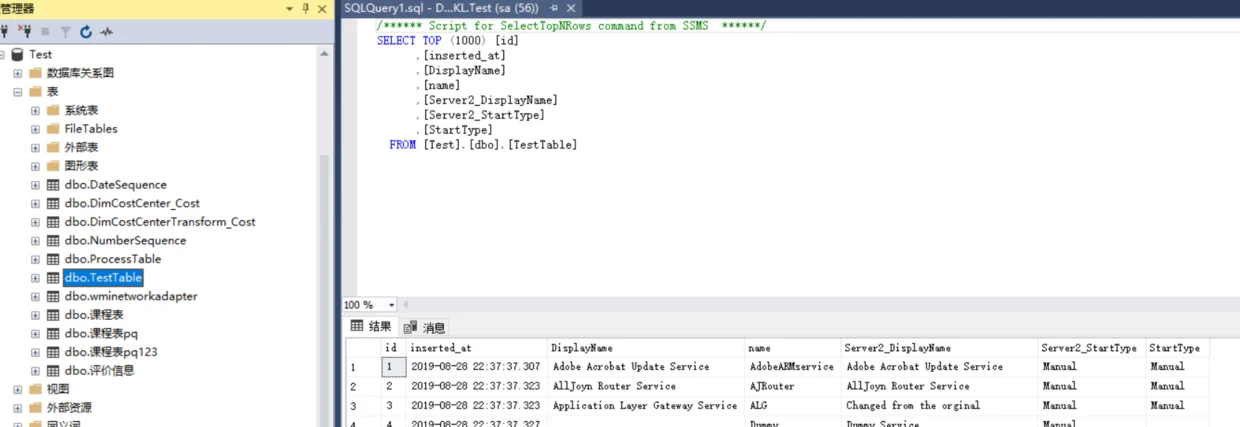Switch to the 消息 messages tab

pos(425,327)
